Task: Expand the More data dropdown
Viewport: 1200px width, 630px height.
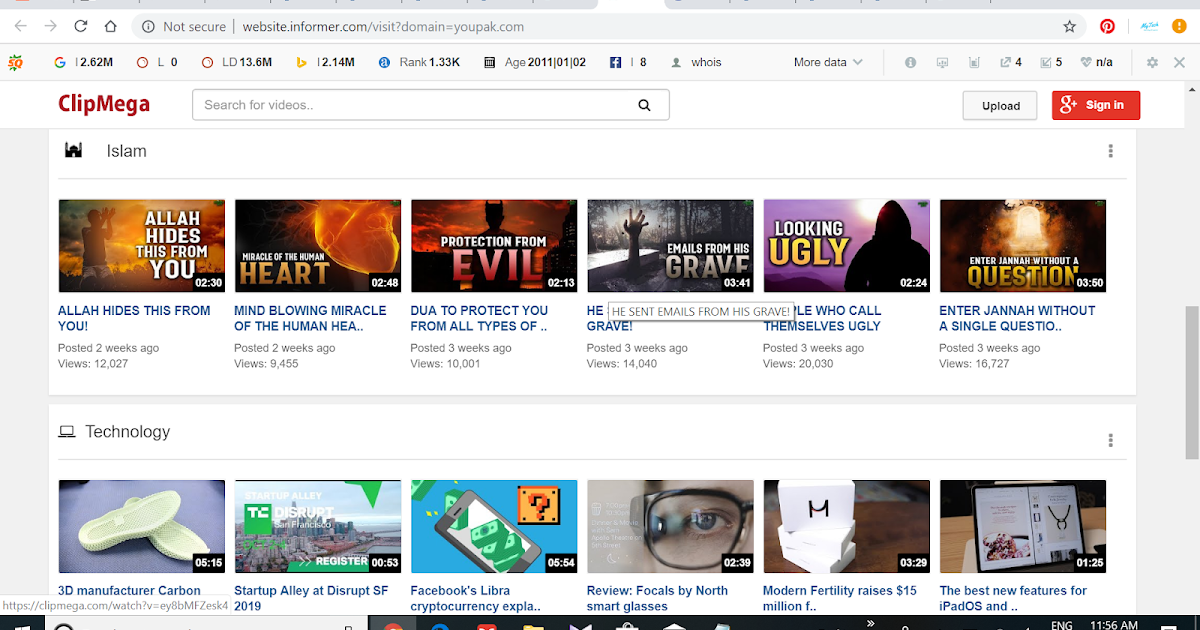Action: tap(828, 62)
